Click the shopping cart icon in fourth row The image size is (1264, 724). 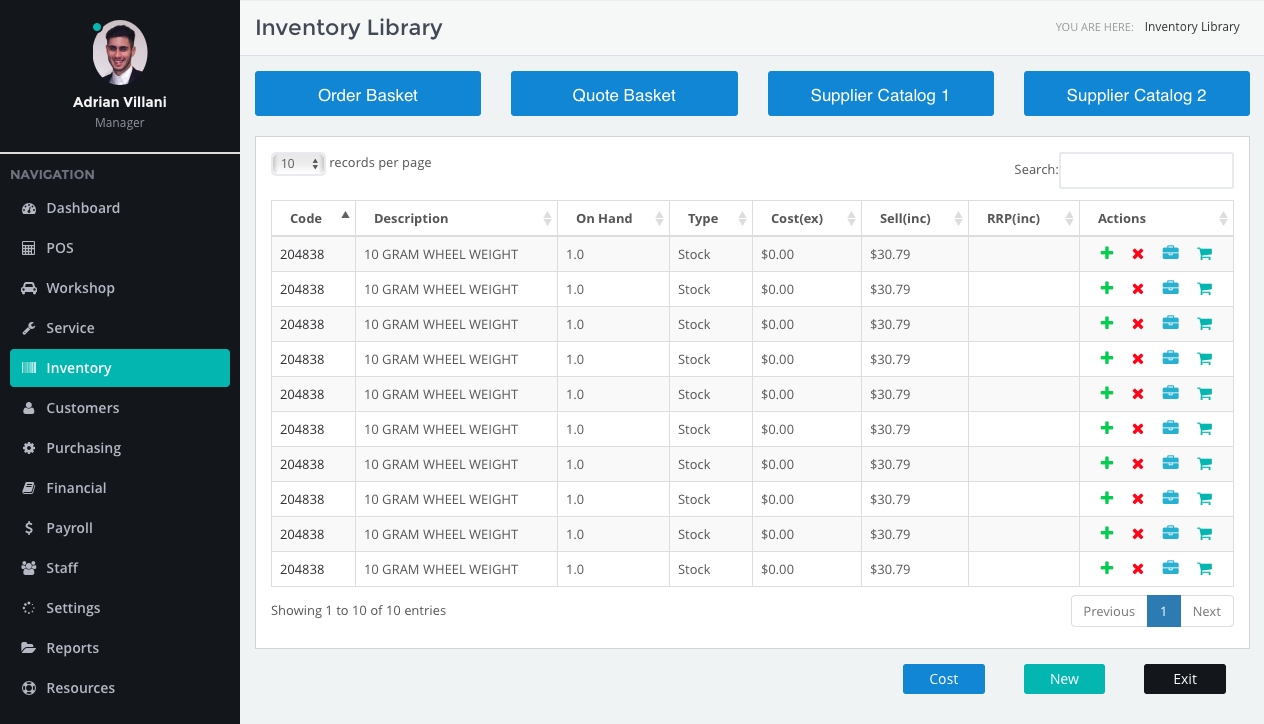[x=1204, y=359]
